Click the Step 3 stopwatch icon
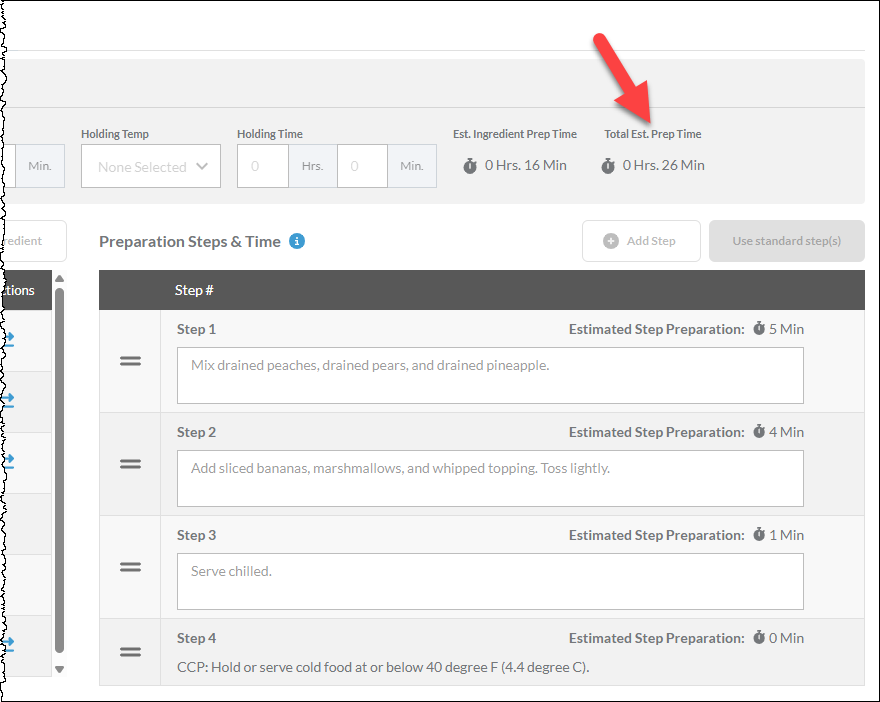The height and width of the screenshot is (702, 880). tap(759, 534)
